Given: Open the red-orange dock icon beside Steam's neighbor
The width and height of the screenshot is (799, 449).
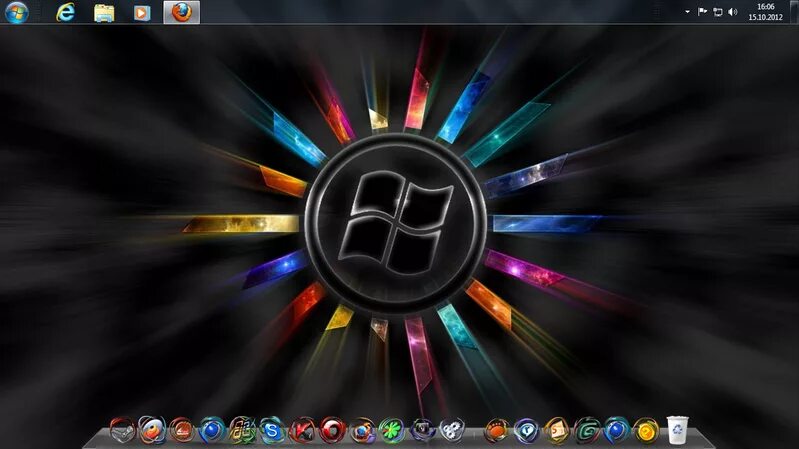Looking at the screenshot, I should click(181, 431).
